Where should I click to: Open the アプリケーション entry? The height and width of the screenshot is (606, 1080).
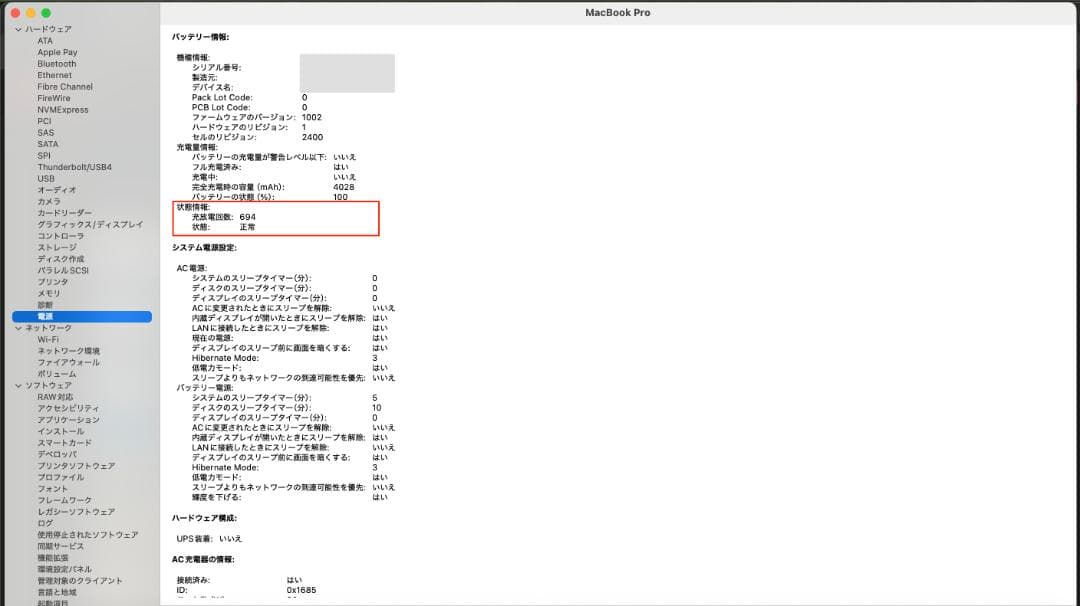68,420
